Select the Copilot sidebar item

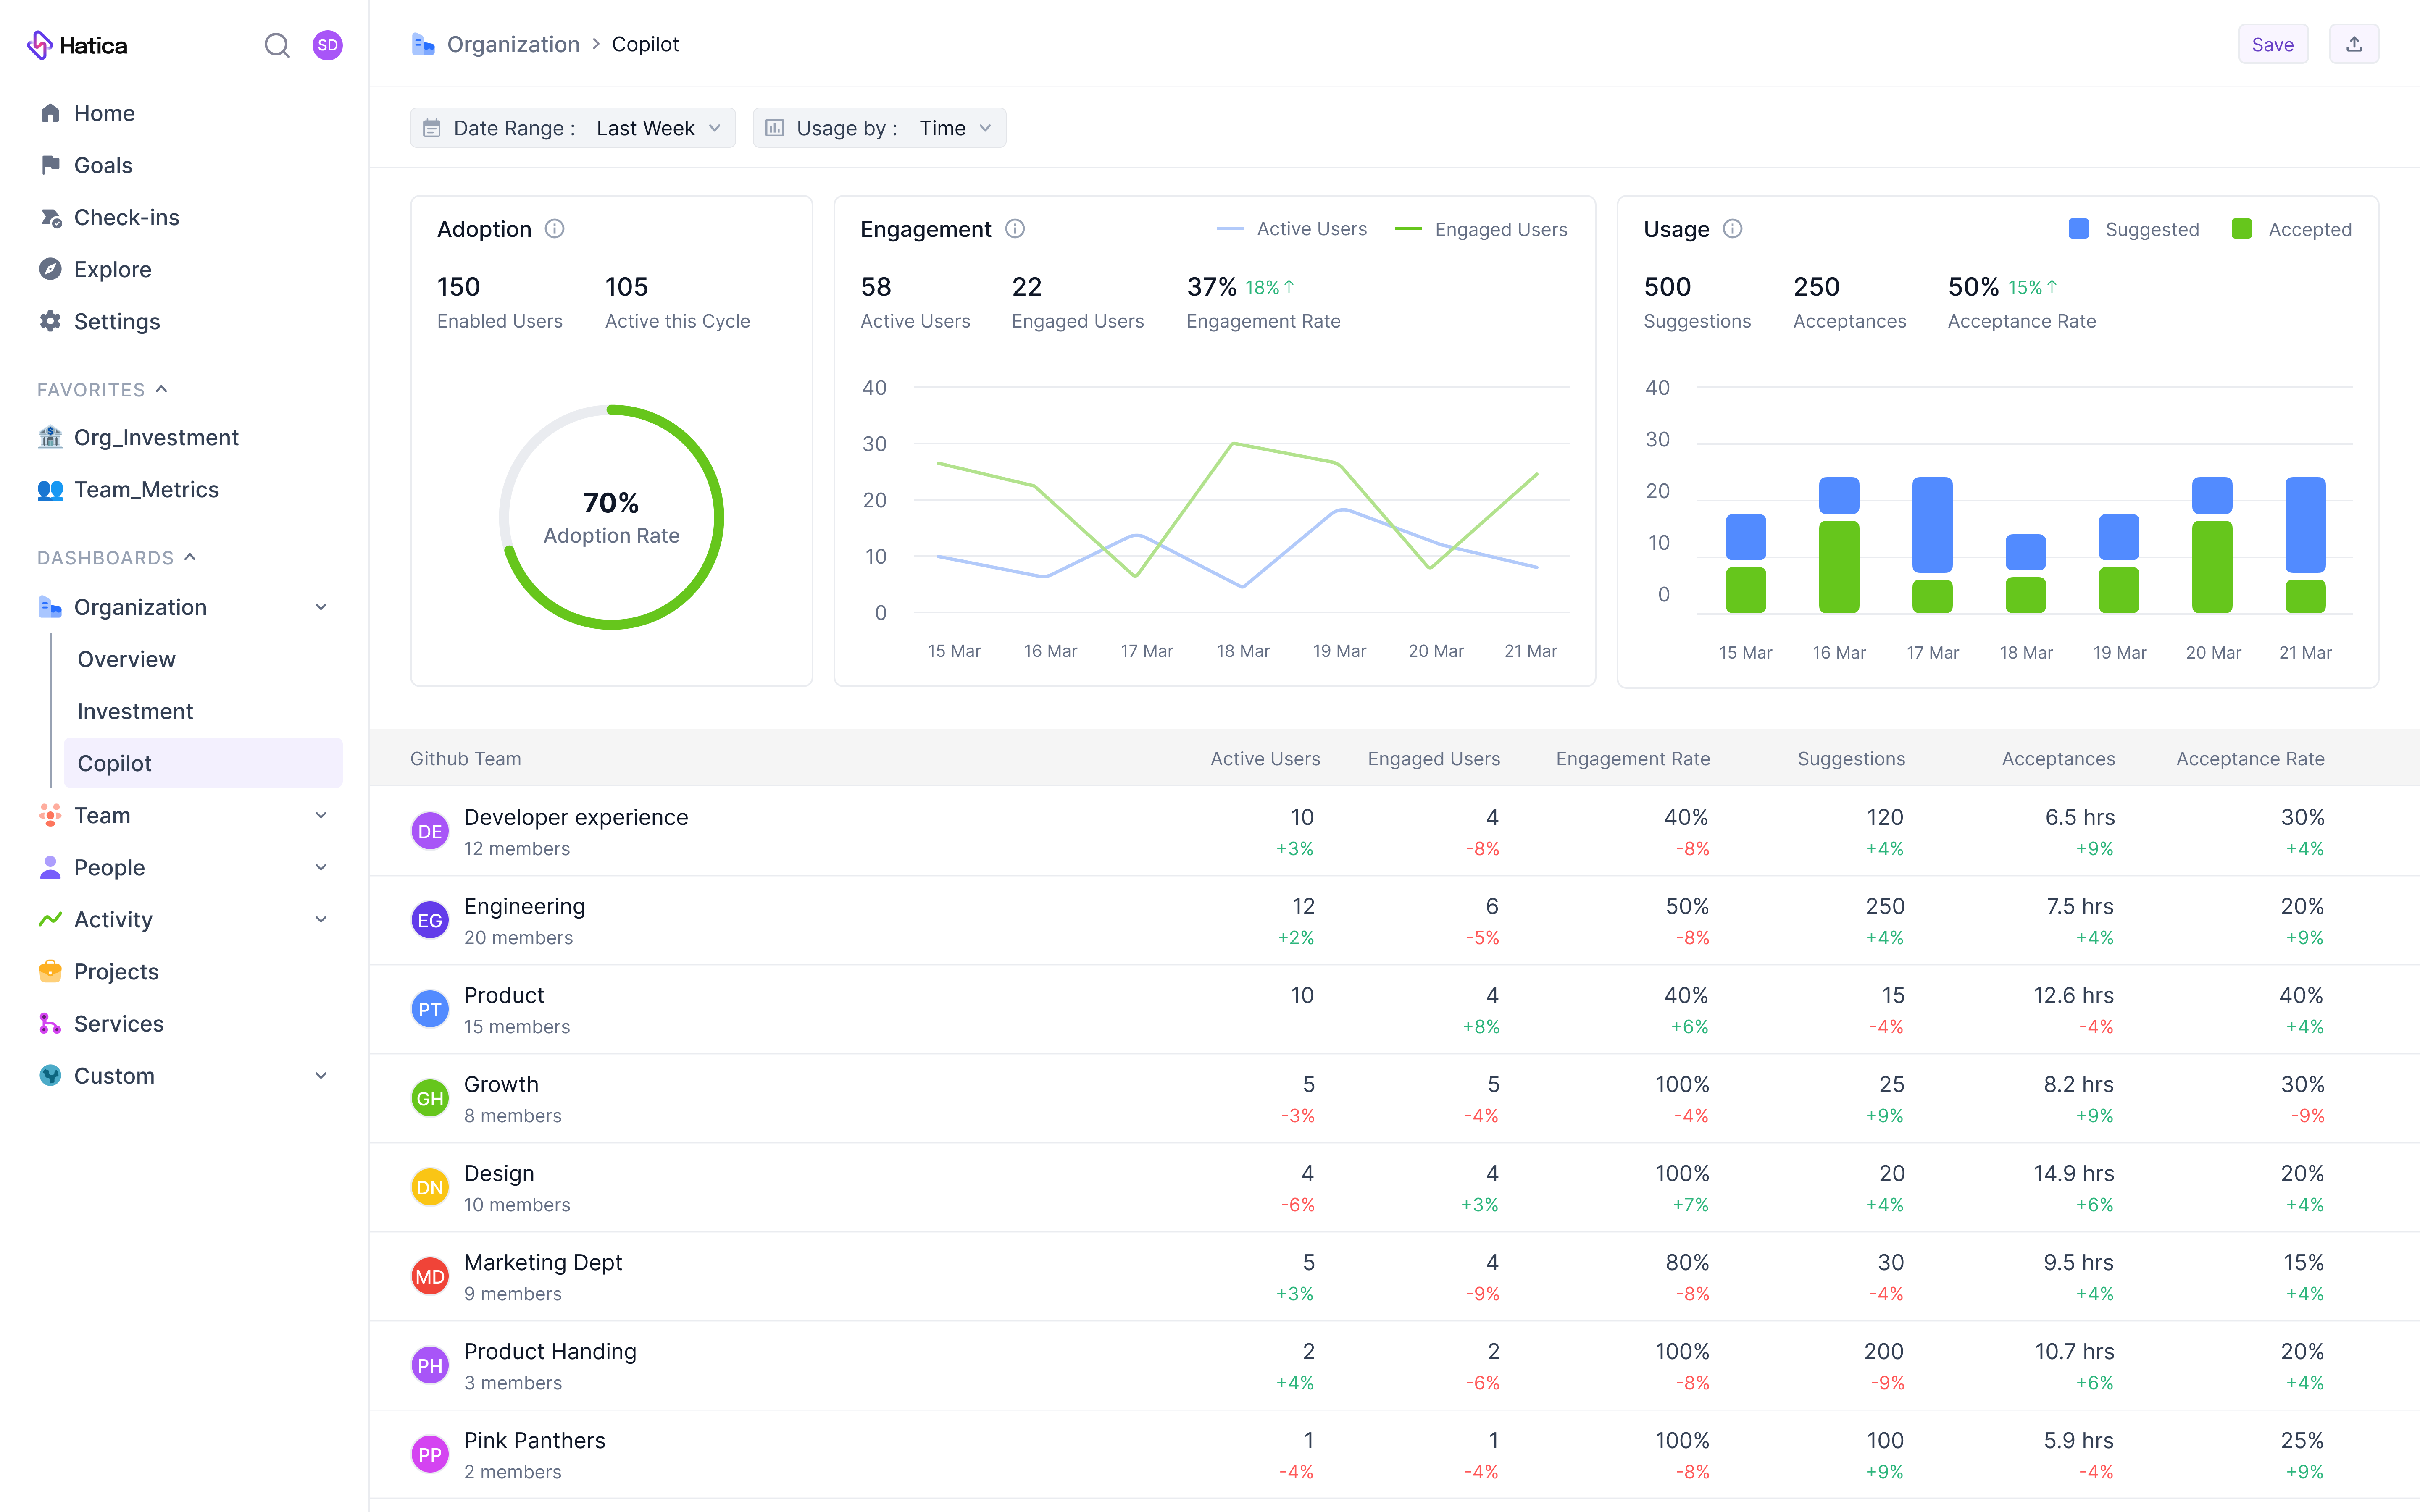pyautogui.click(x=203, y=763)
